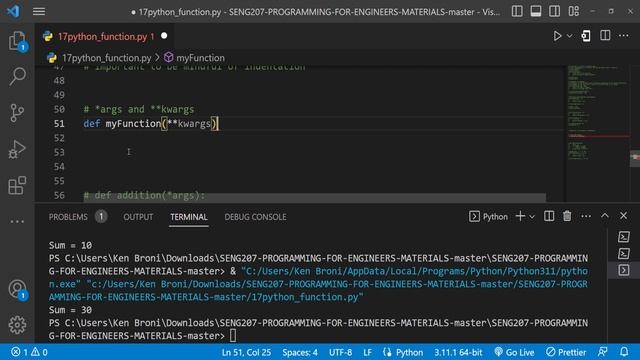Select the second terminal in terminal list
This screenshot has height=360, width=640.
[x=623, y=253]
